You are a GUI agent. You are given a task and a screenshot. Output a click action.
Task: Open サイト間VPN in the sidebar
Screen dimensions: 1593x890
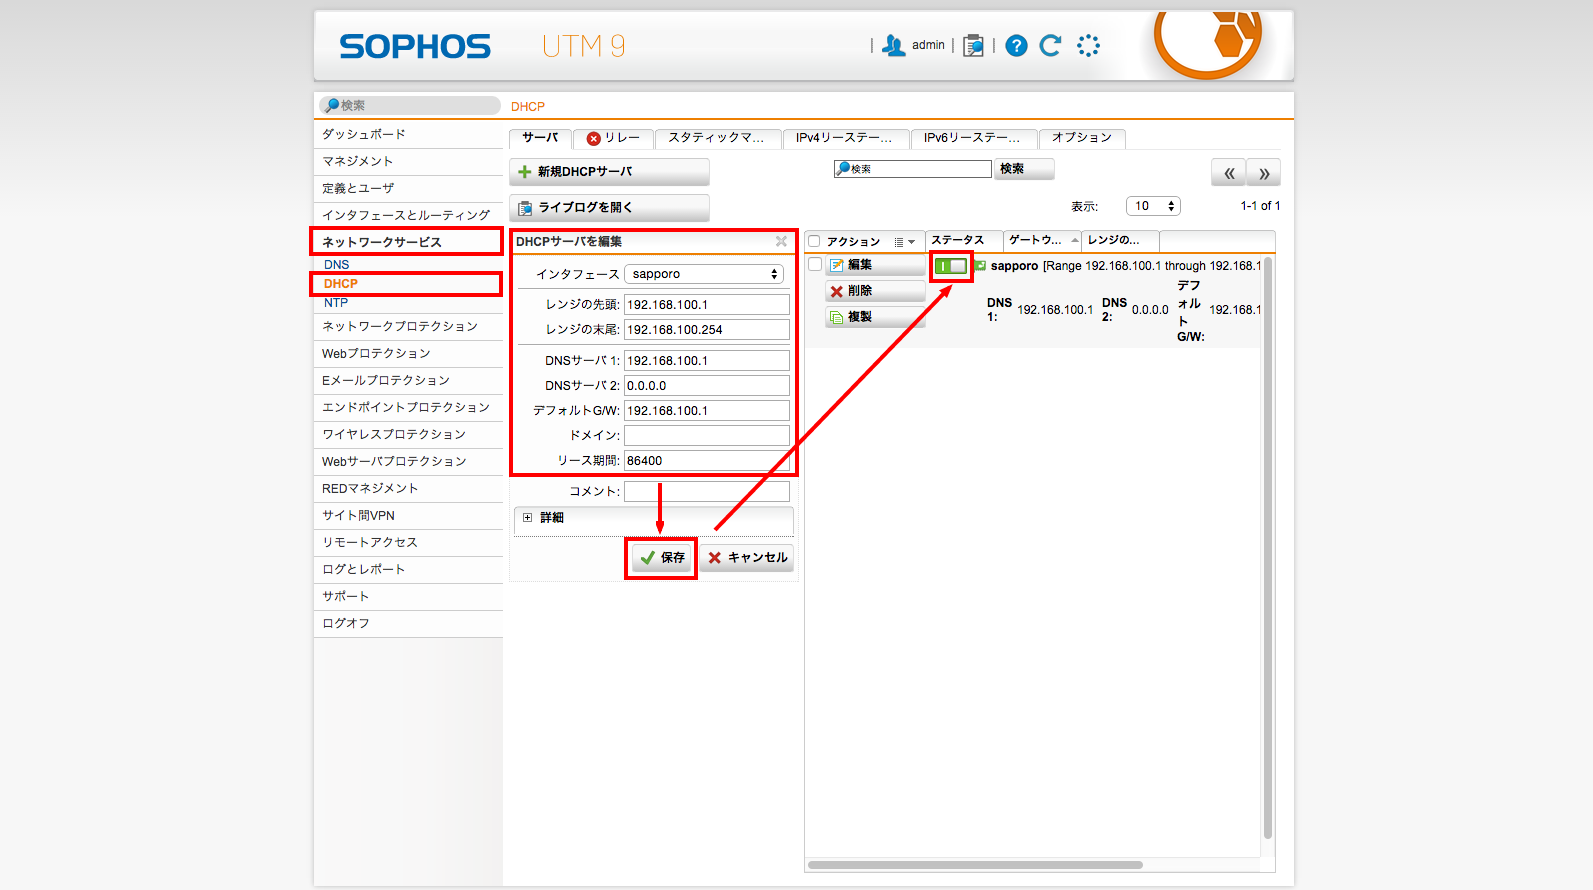(408, 515)
